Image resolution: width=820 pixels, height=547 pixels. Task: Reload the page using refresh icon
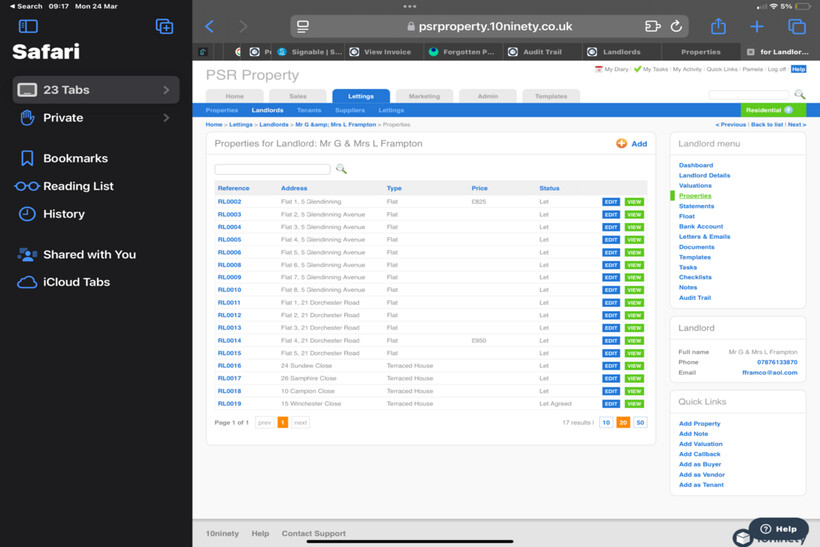676,27
